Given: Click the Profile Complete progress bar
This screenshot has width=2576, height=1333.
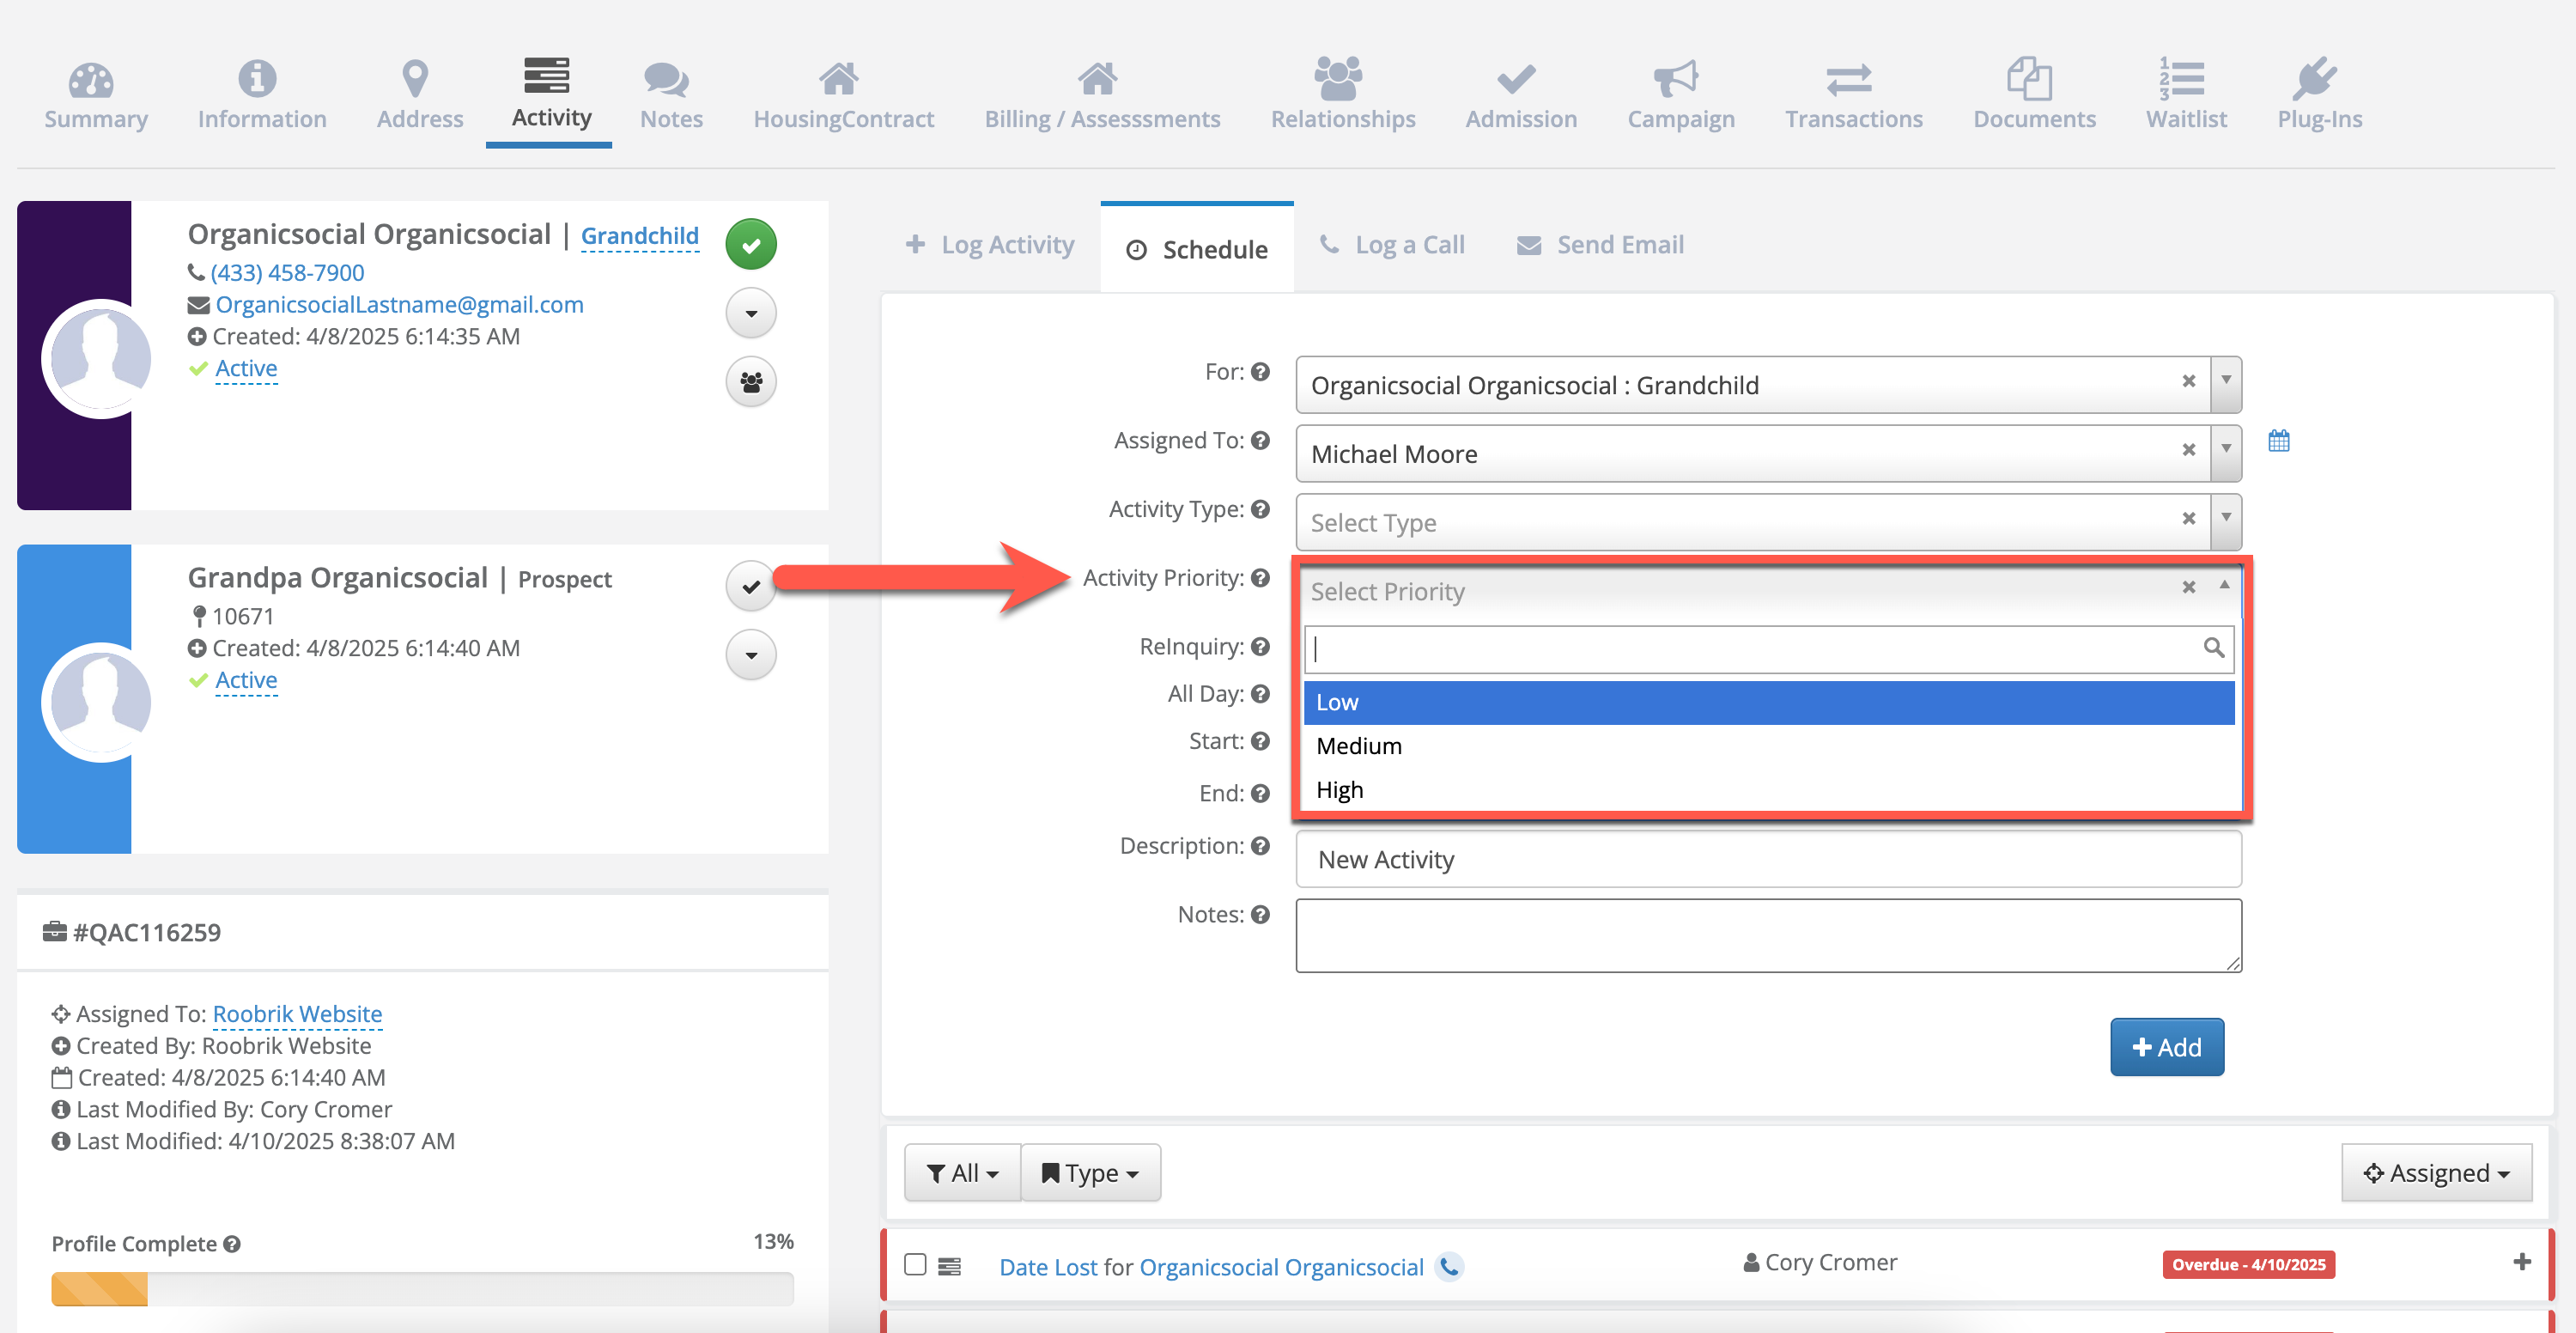Looking at the screenshot, I should coord(422,1288).
